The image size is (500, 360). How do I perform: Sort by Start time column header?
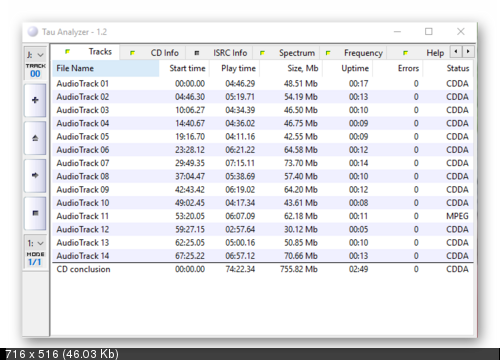click(184, 68)
